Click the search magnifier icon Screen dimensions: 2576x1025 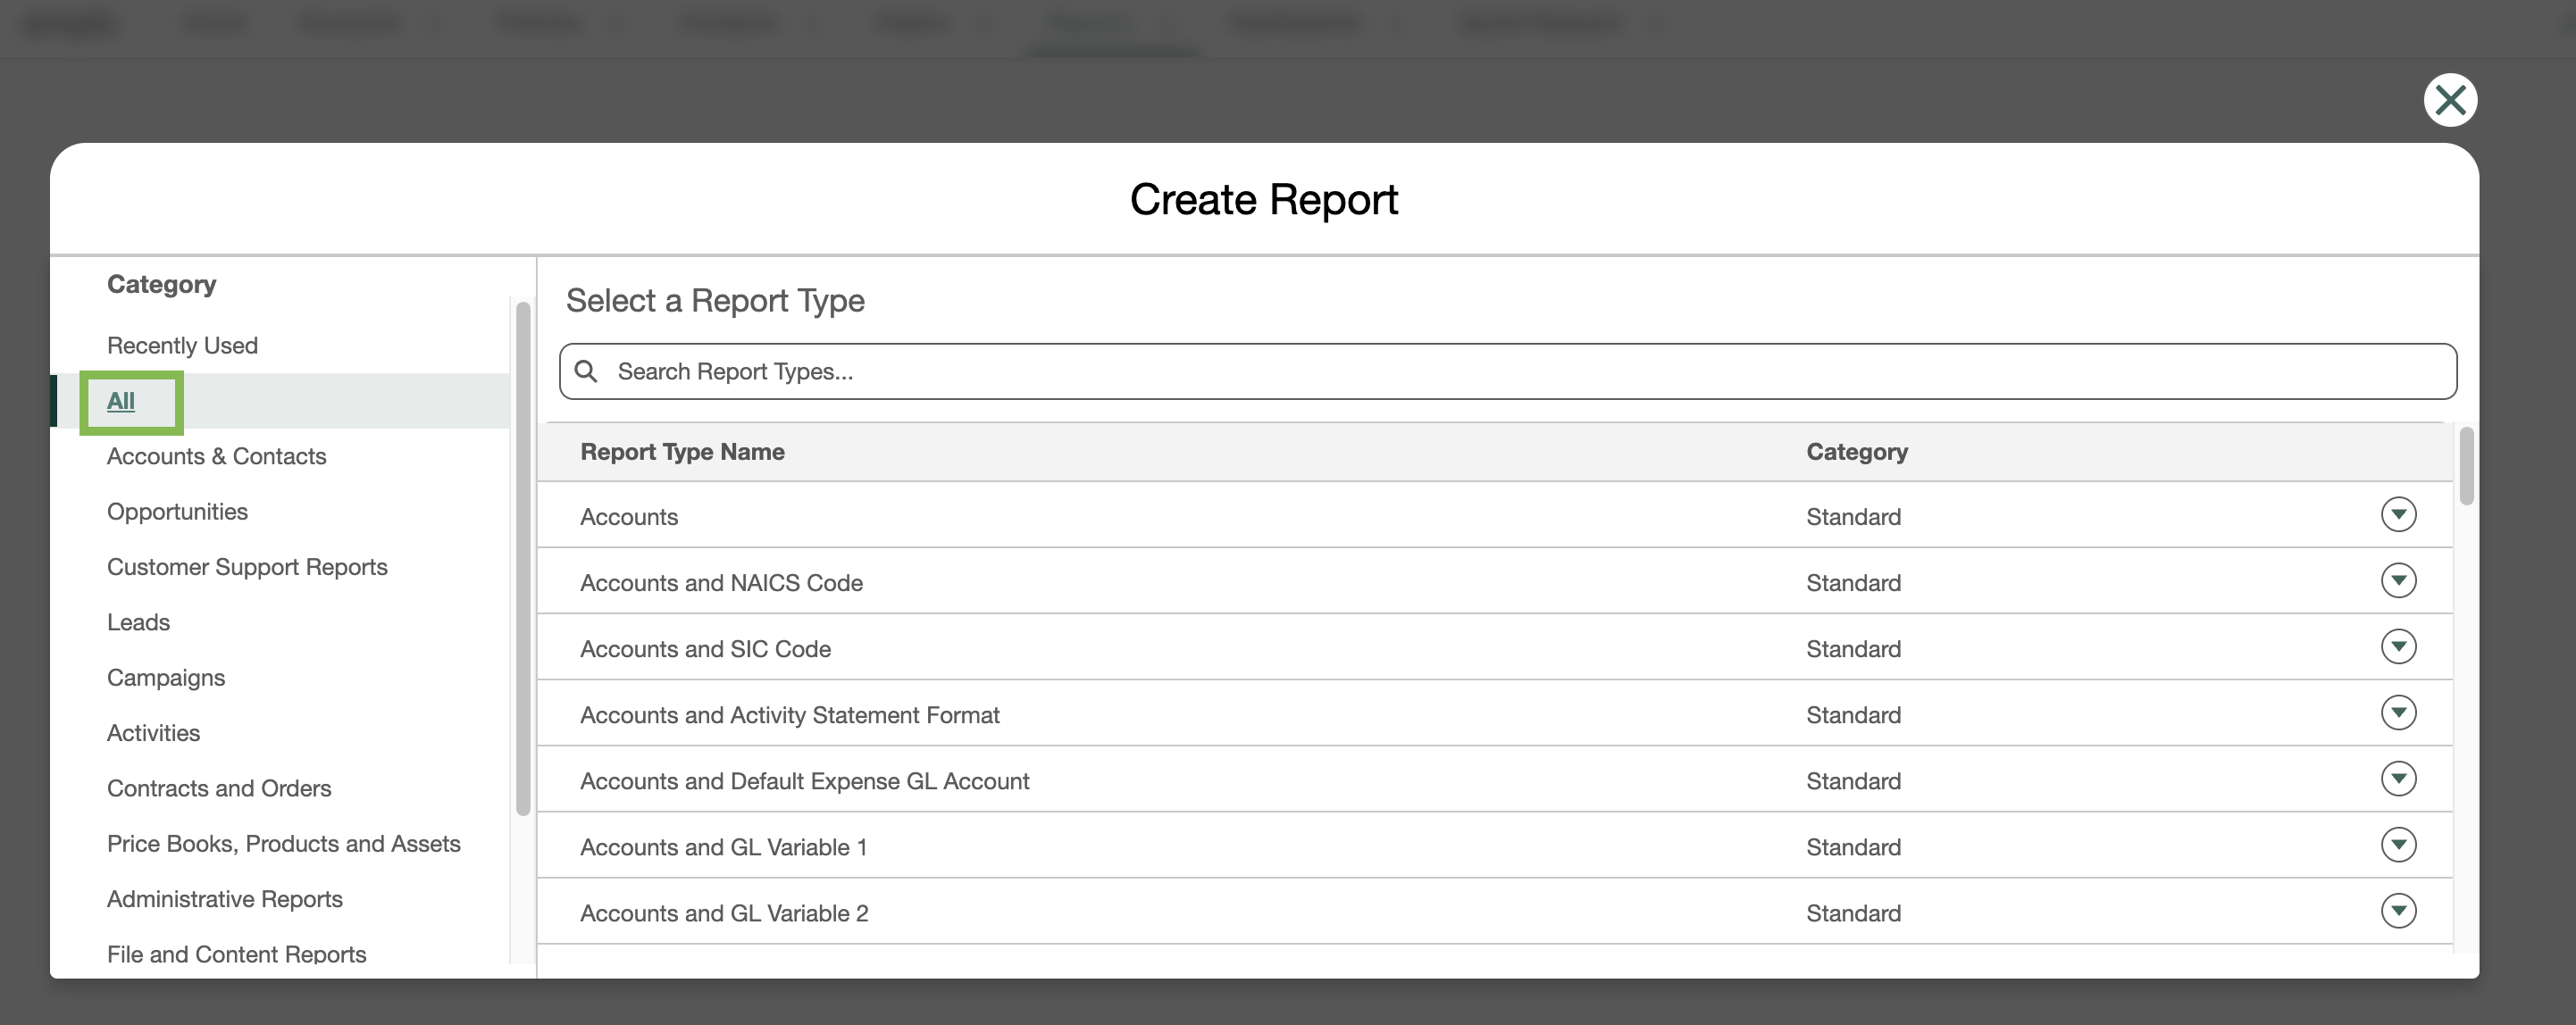(x=586, y=372)
